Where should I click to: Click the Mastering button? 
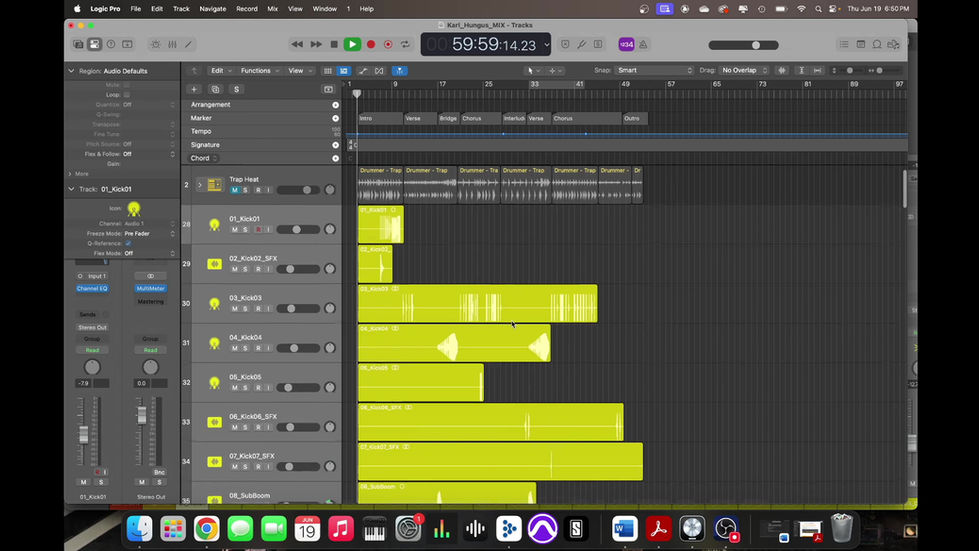tap(150, 301)
